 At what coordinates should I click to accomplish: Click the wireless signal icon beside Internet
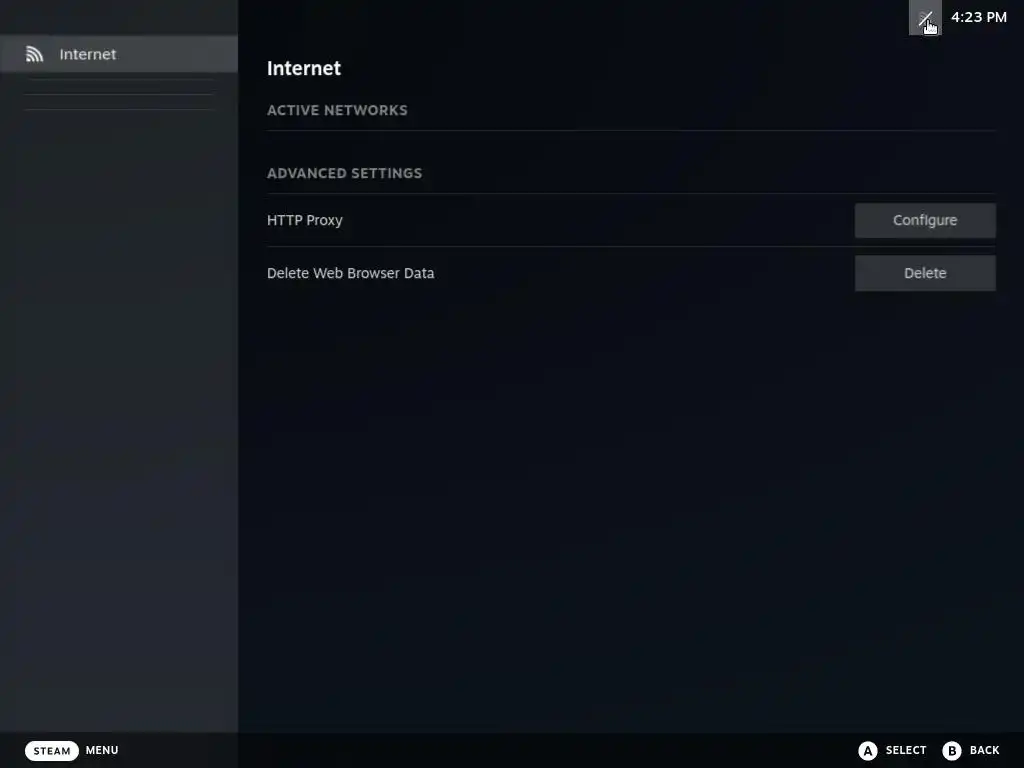35,54
